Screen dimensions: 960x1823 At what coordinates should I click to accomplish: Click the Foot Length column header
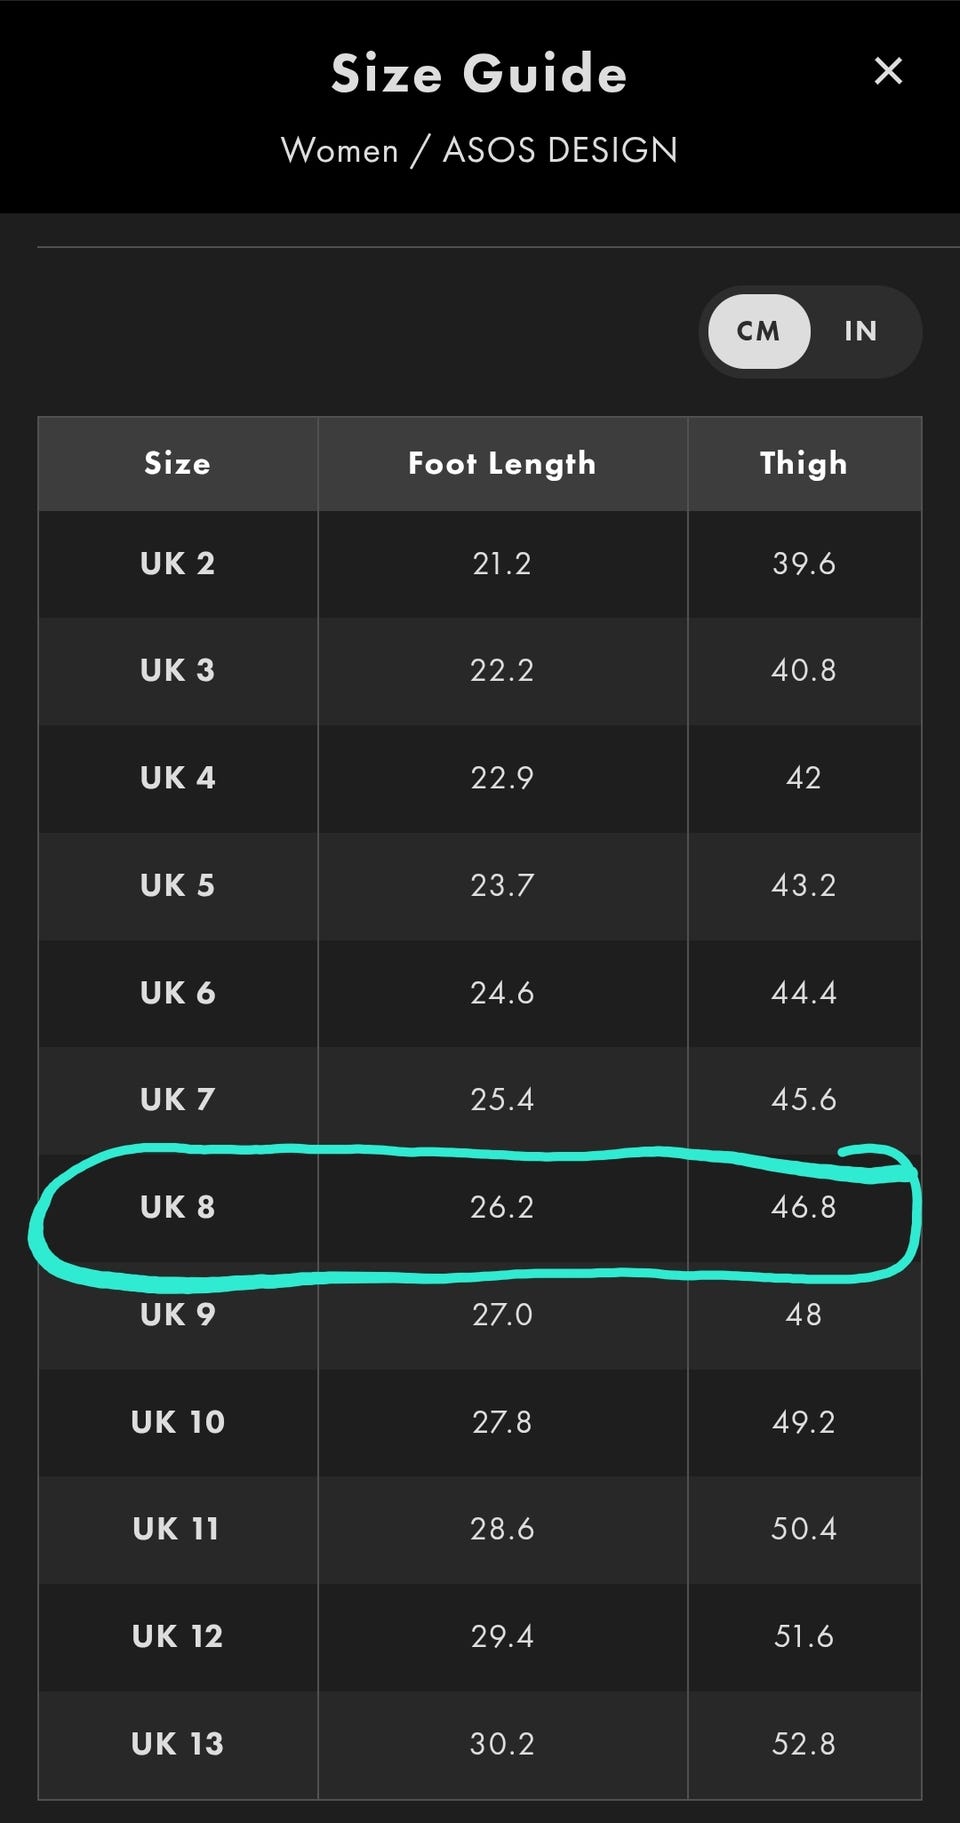coord(502,464)
